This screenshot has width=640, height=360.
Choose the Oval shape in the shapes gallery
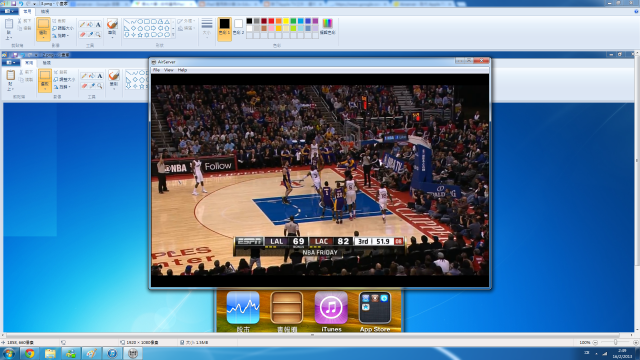tap(140, 22)
